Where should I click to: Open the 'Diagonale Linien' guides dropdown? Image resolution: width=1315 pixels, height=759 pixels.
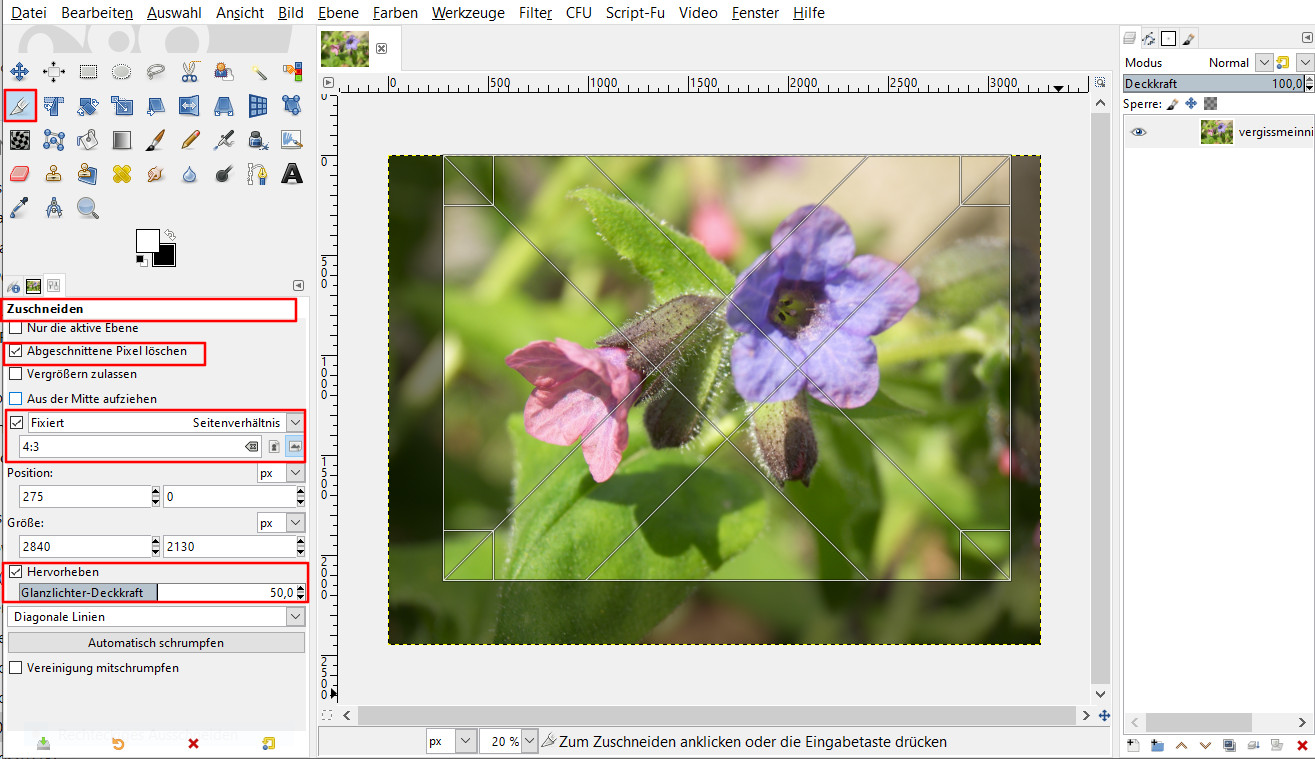155,617
